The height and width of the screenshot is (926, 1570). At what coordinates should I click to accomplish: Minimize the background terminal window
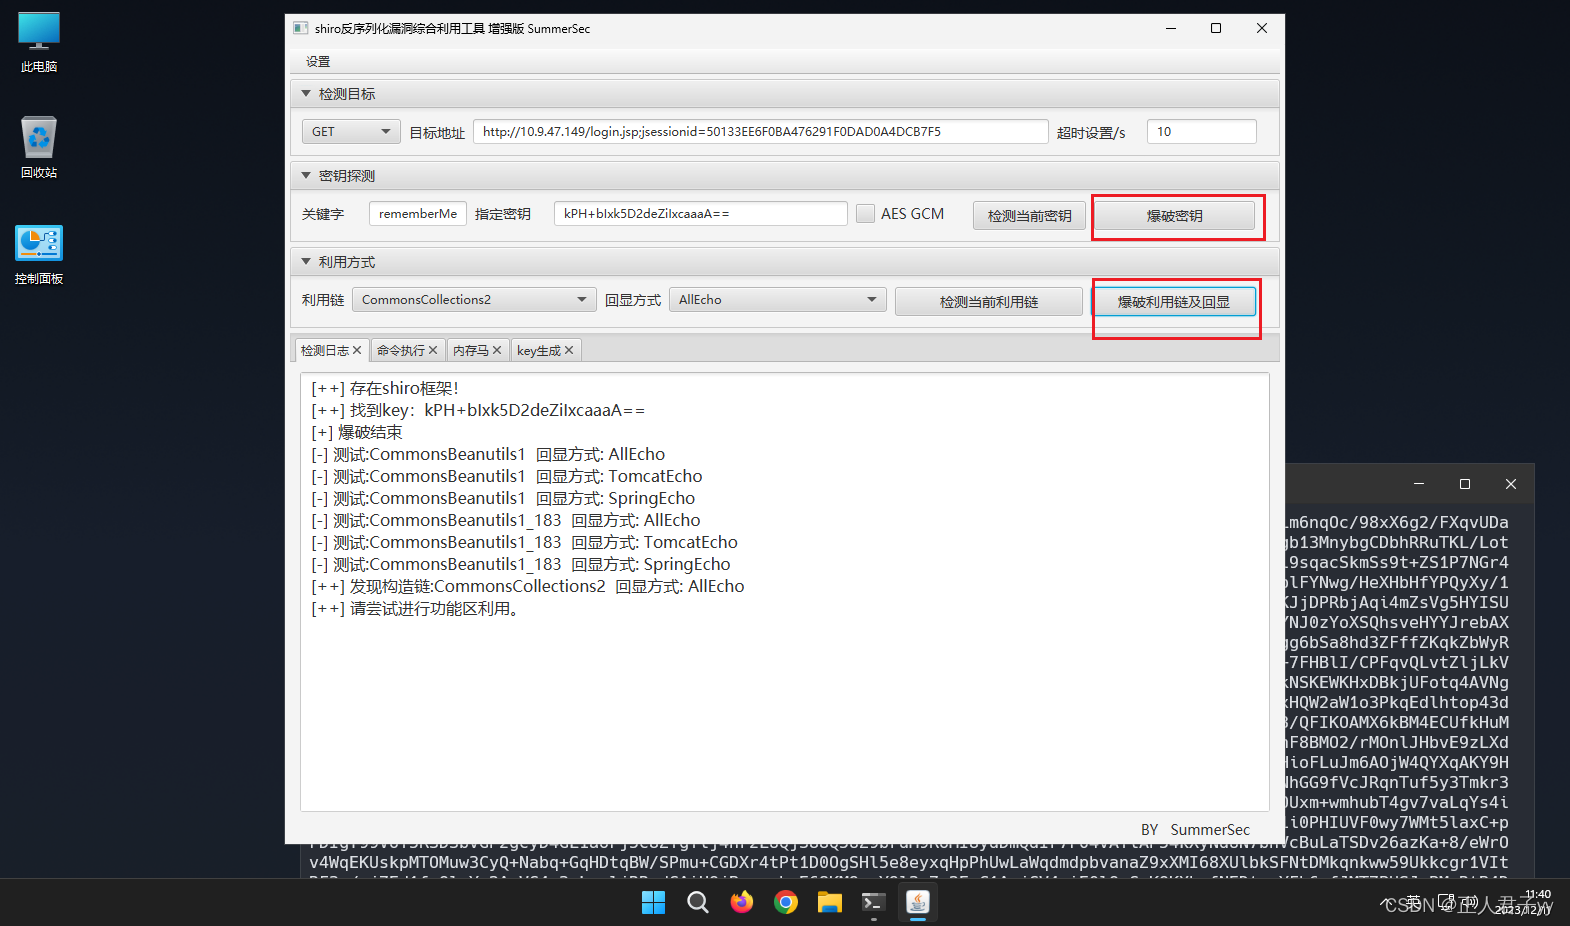[x=1419, y=484]
